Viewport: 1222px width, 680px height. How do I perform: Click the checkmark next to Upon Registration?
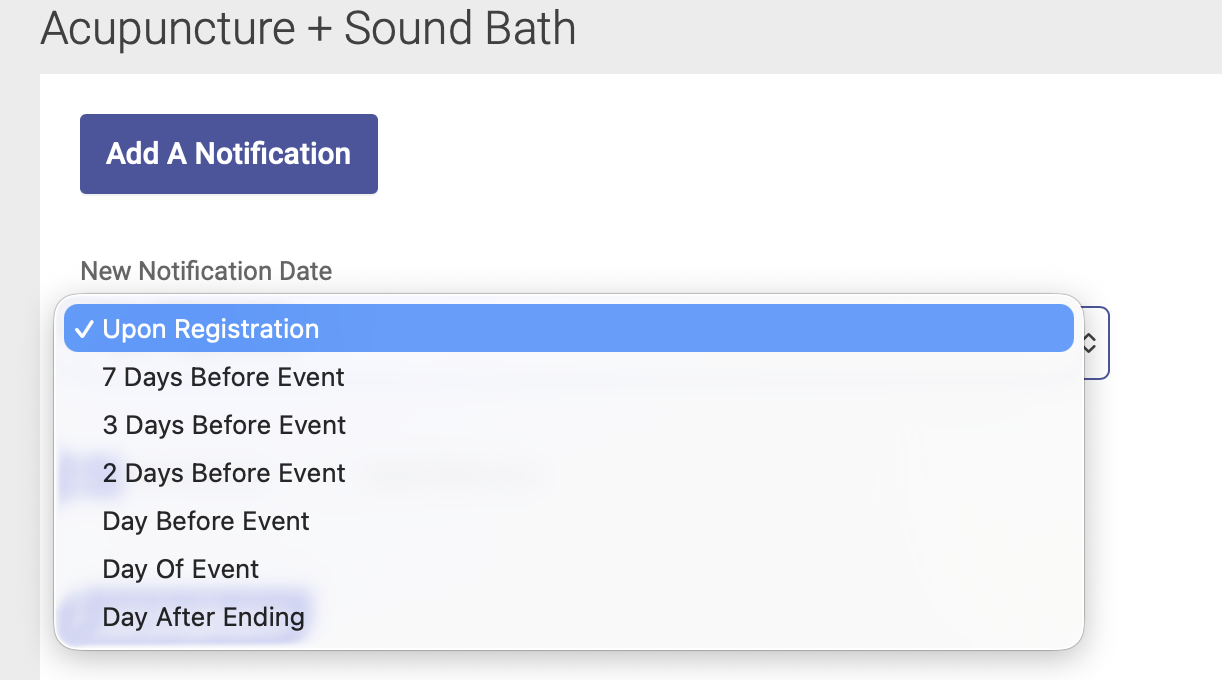click(84, 328)
